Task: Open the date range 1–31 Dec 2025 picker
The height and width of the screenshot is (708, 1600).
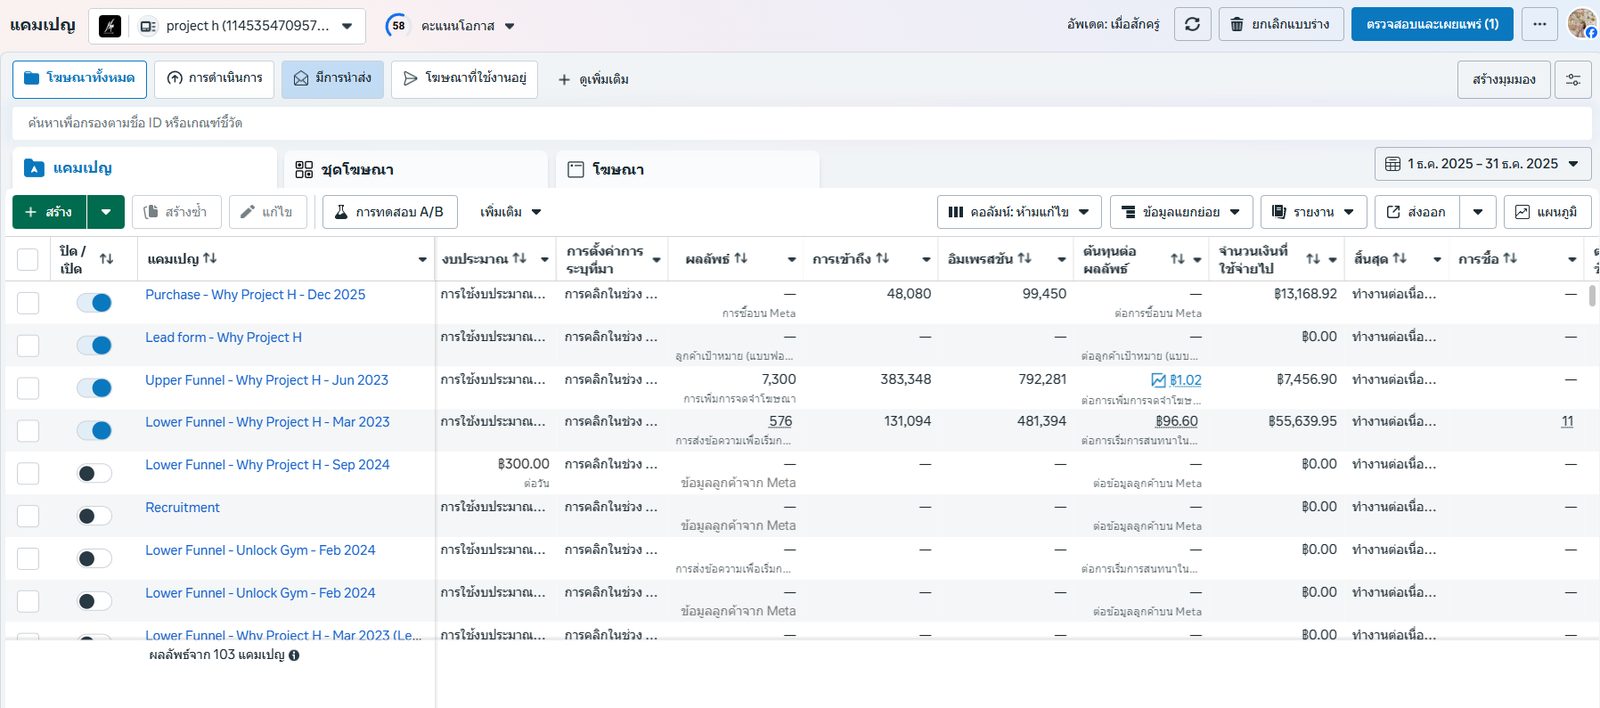Action: (1483, 164)
